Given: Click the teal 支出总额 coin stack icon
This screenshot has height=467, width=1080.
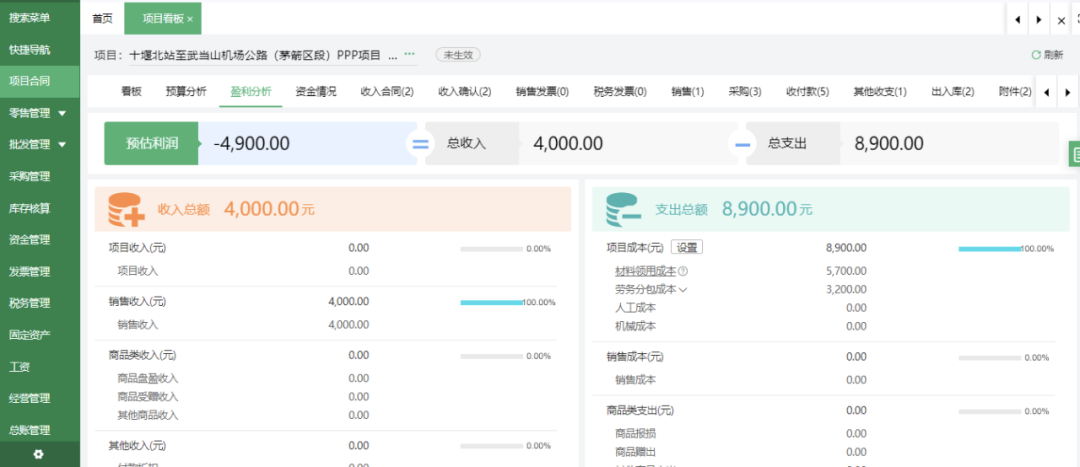Looking at the screenshot, I should [623, 209].
